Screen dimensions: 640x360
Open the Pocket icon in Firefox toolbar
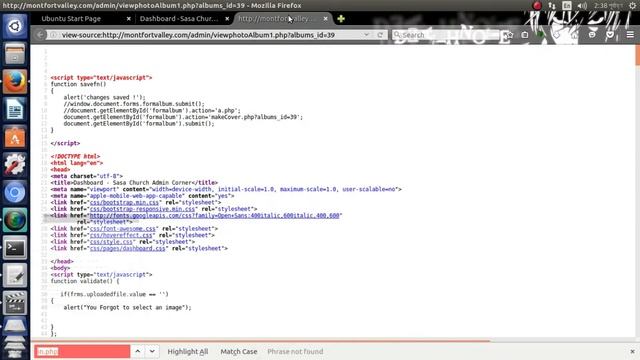610,35
